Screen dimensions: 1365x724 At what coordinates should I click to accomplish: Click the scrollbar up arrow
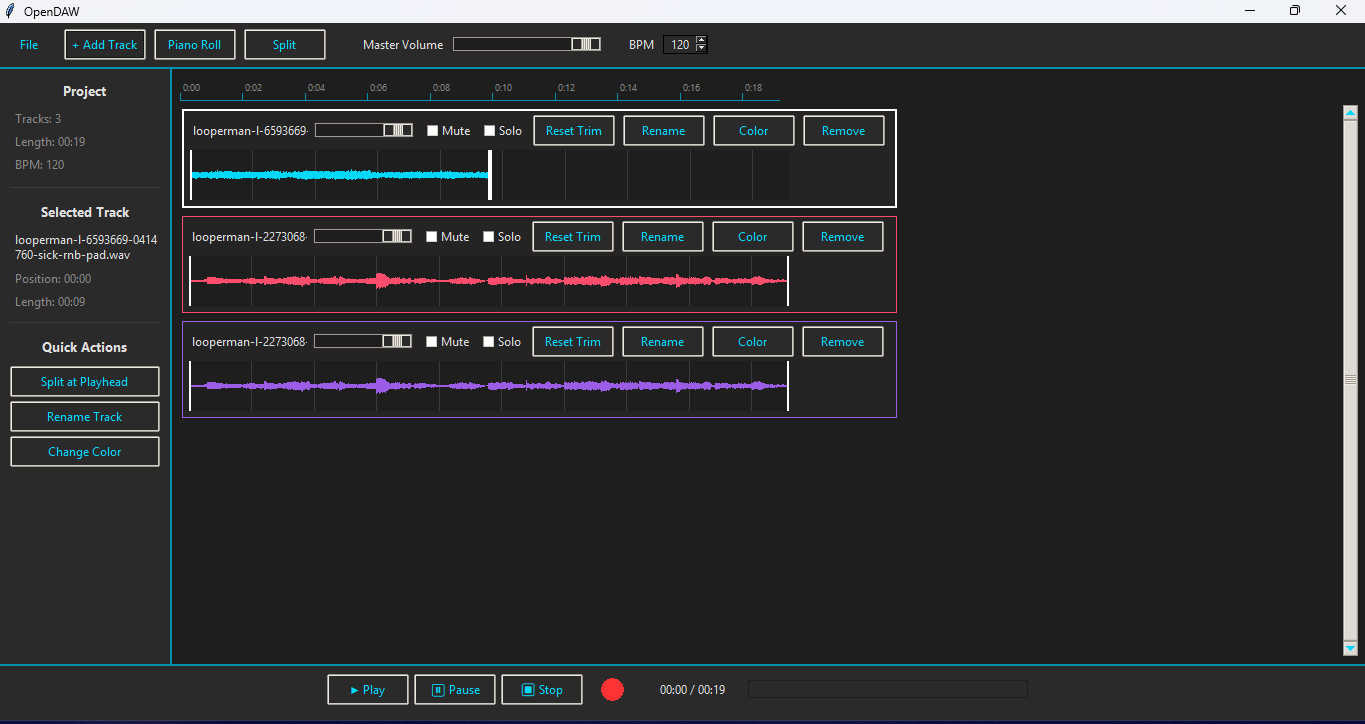click(1350, 112)
